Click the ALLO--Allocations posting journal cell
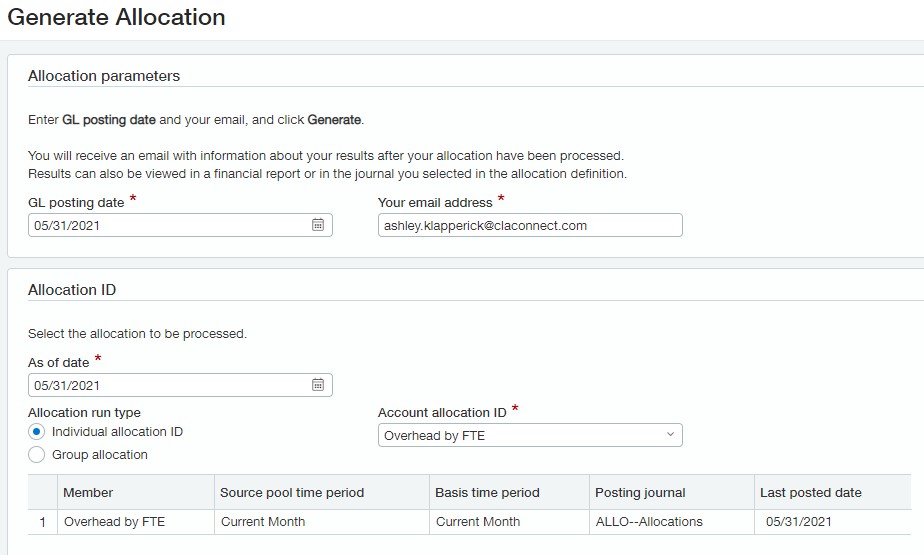The height and width of the screenshot is (555, 924). pos(649,521)
